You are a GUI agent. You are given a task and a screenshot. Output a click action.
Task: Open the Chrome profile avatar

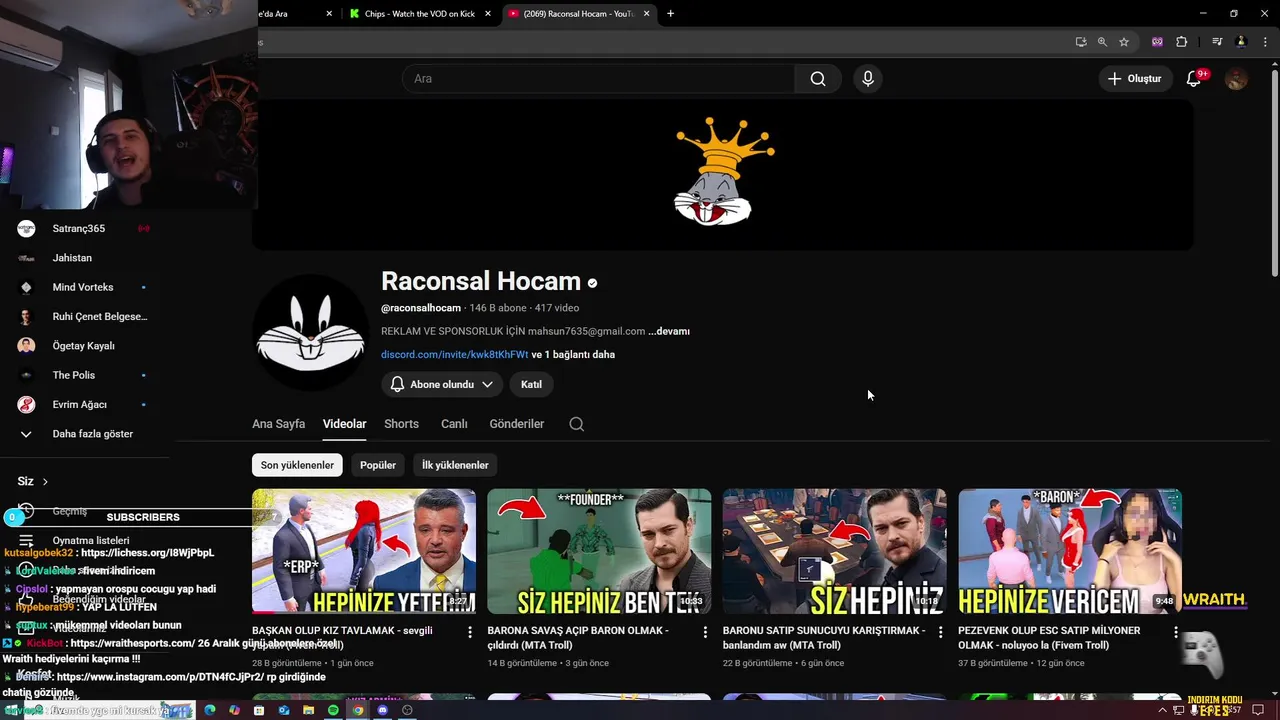click(1241, 42)
